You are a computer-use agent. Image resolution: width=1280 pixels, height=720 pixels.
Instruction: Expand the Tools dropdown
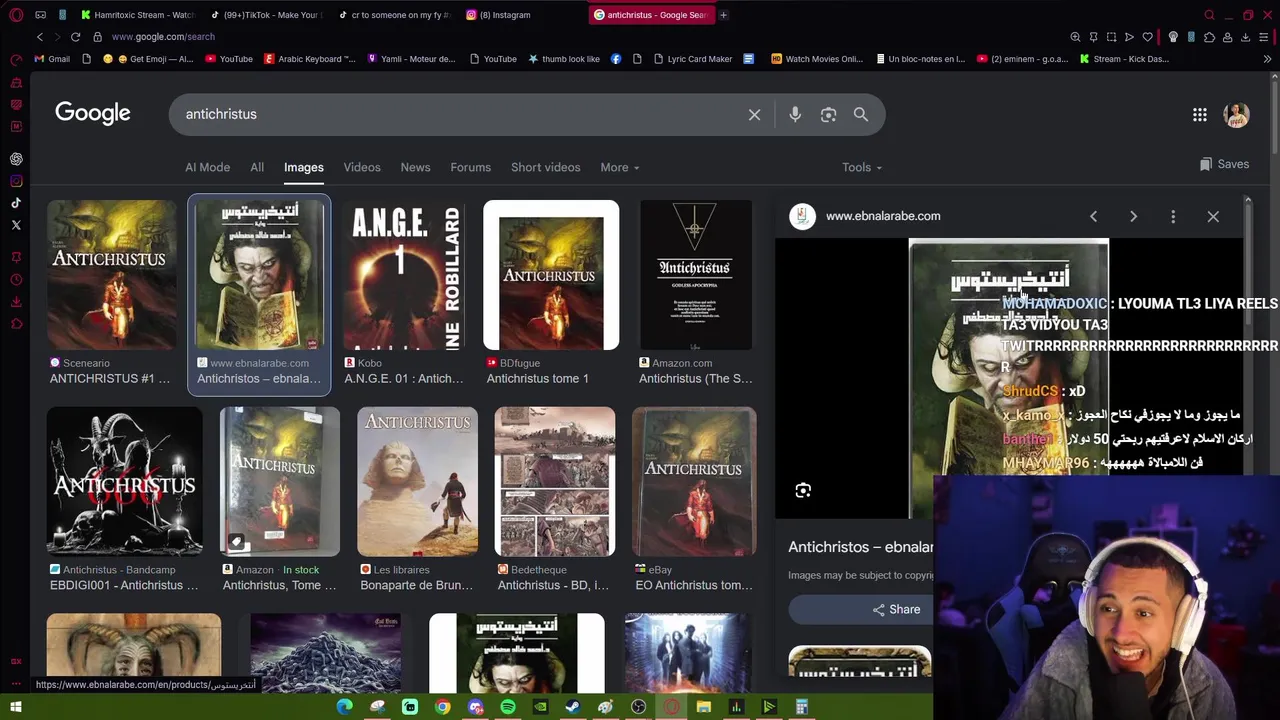[x=862, y=167]
